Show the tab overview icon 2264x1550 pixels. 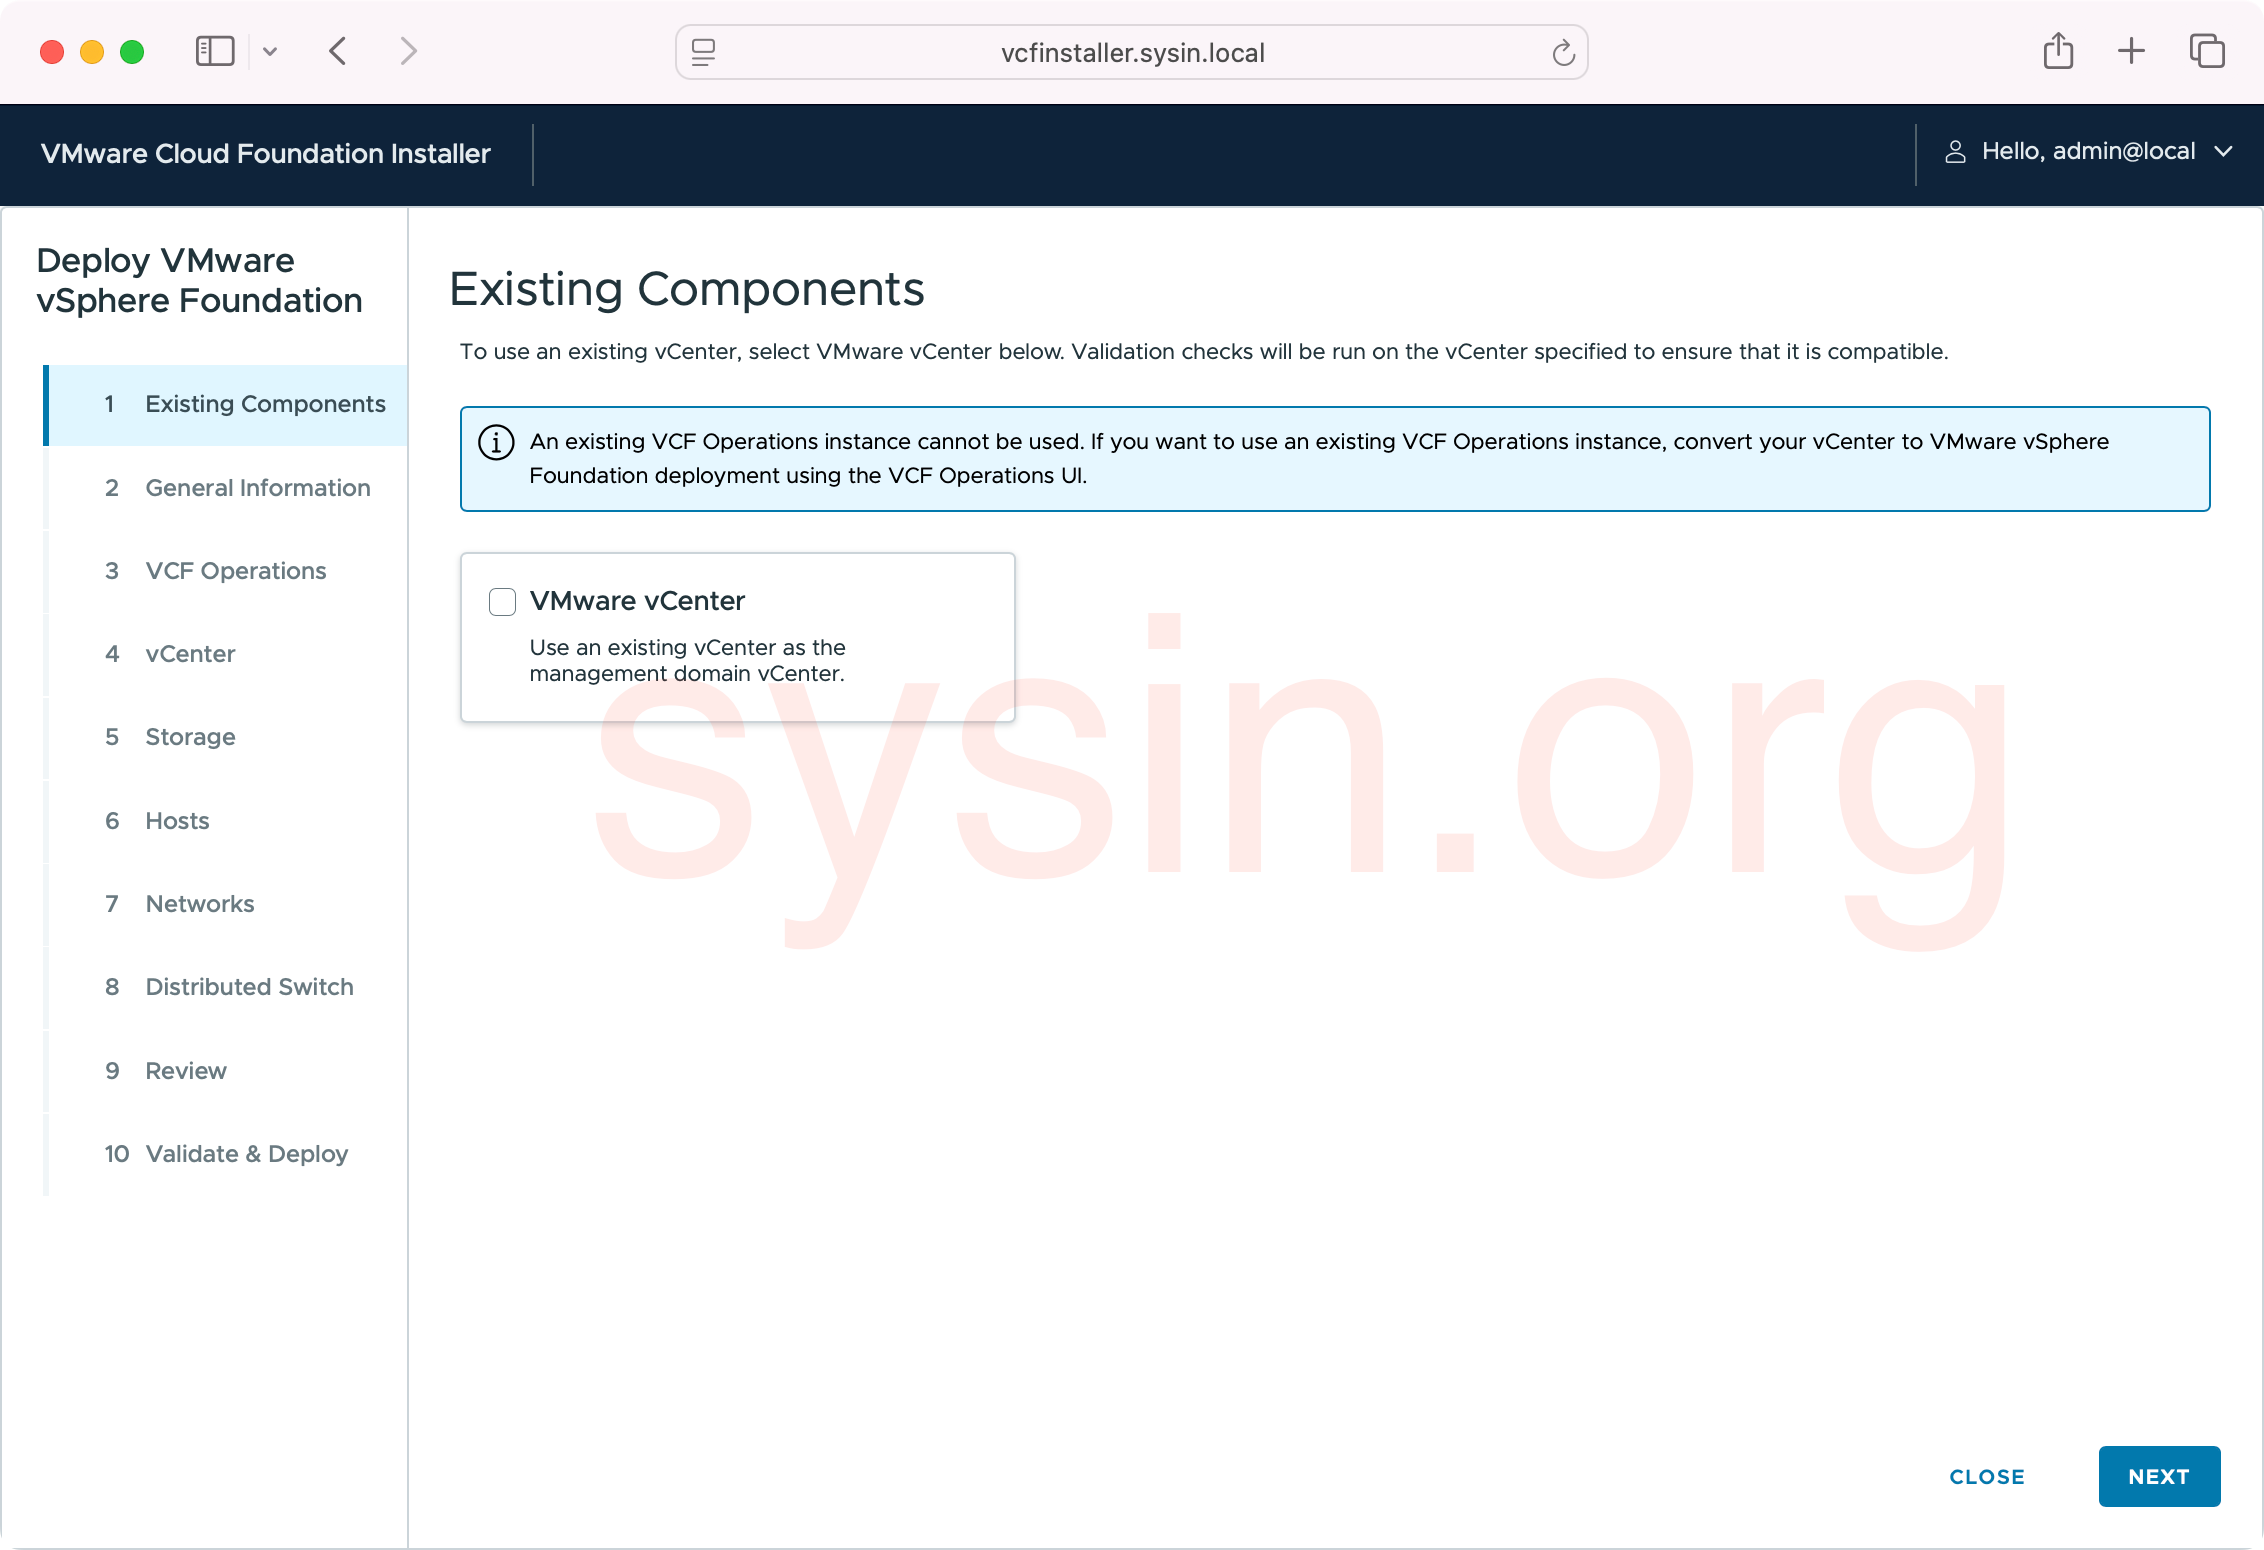pyautogui.click(x=2206, y=51)
